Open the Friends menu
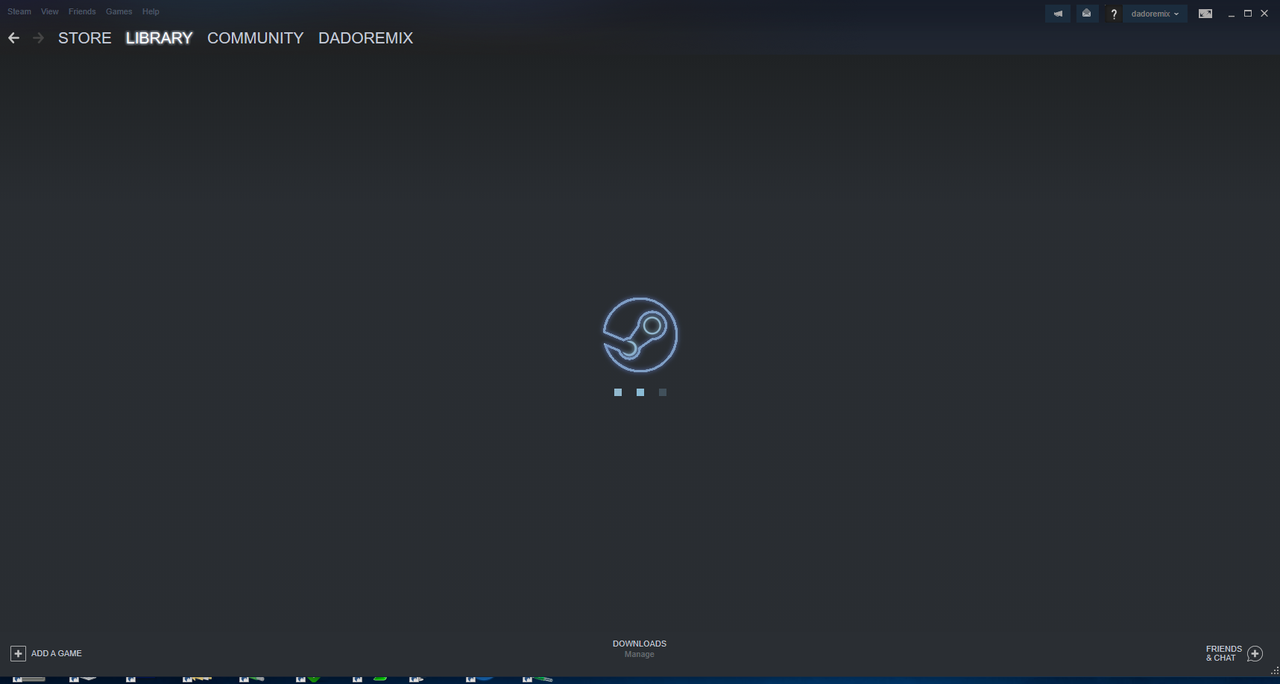Image resolution: width=1280 pixels, height=684 pixels. [82, 12]
